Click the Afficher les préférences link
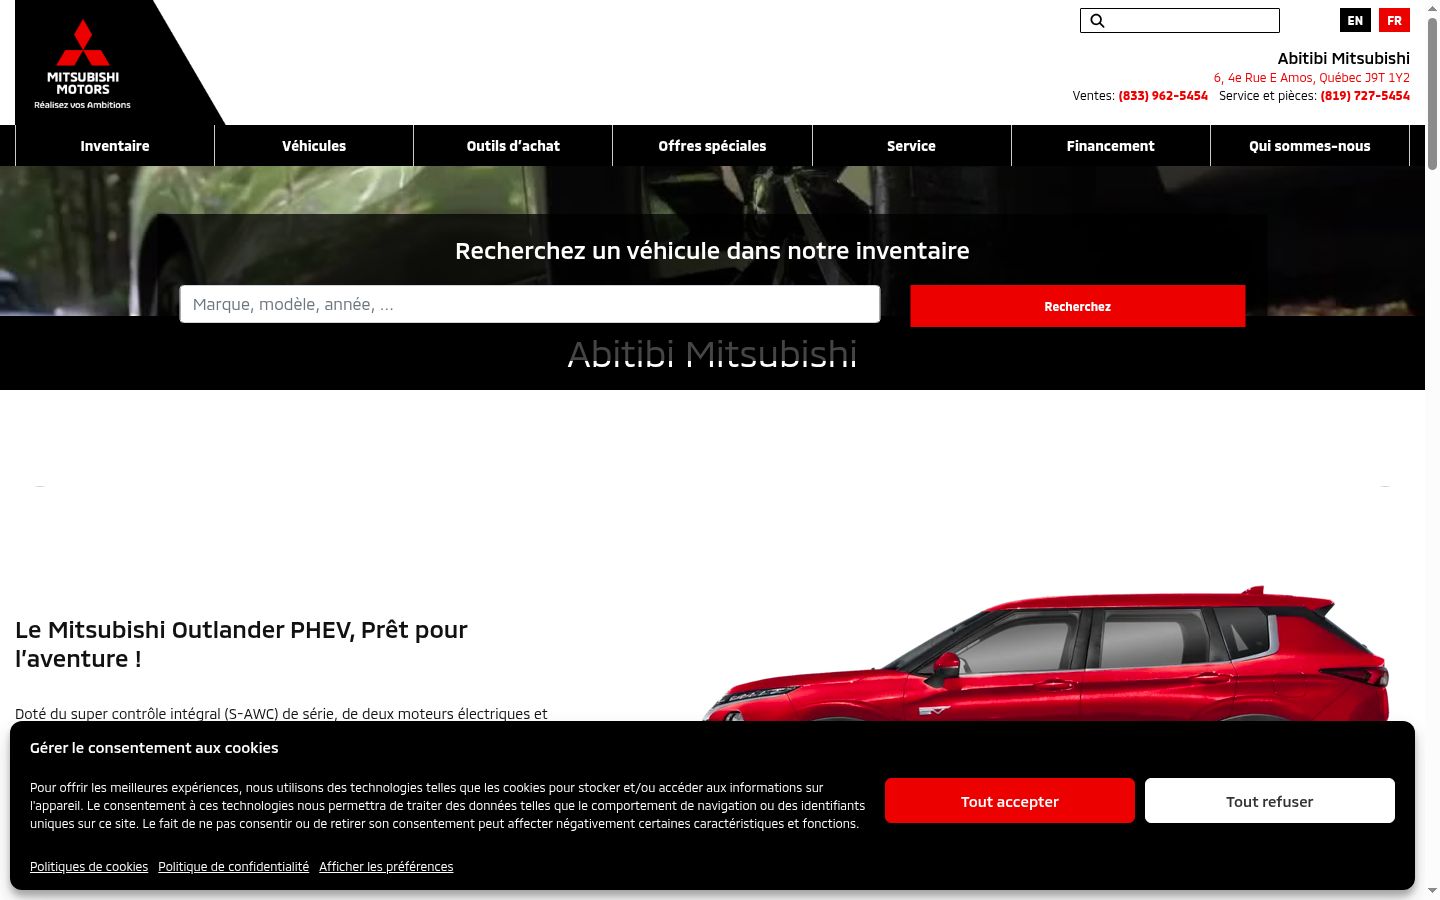Image resolution: width=1440 pixels, height=900 pixels. pos(386,867)
